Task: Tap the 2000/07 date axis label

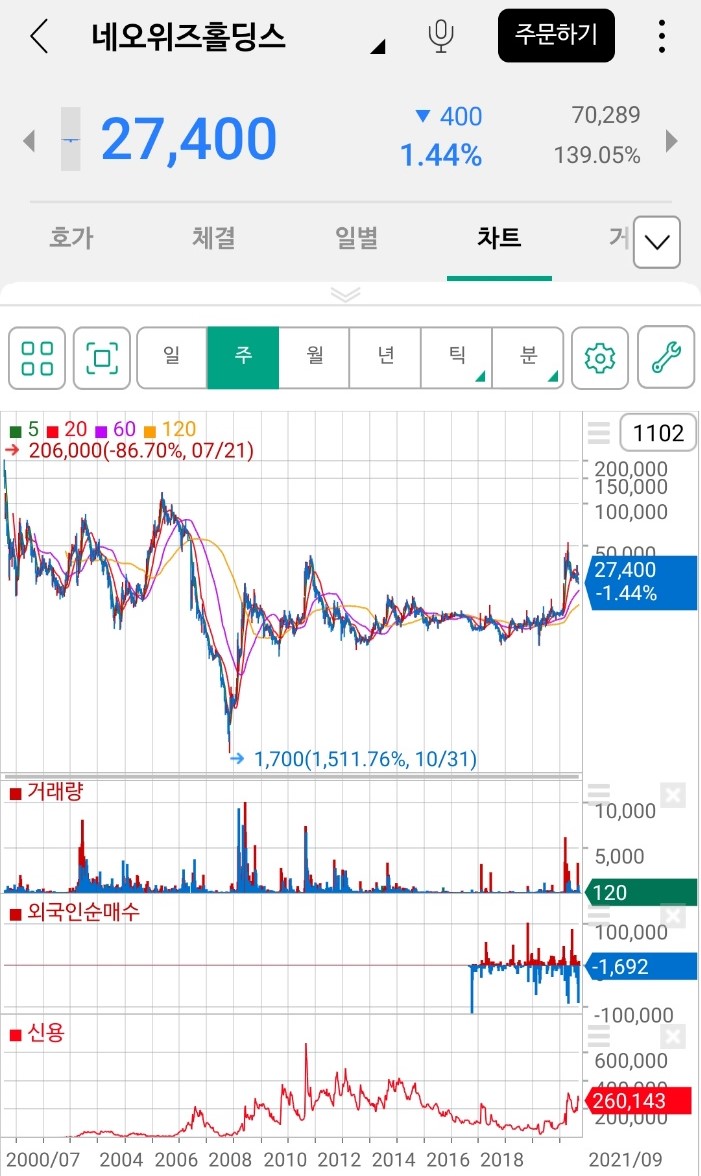Action: [43, 1160]
